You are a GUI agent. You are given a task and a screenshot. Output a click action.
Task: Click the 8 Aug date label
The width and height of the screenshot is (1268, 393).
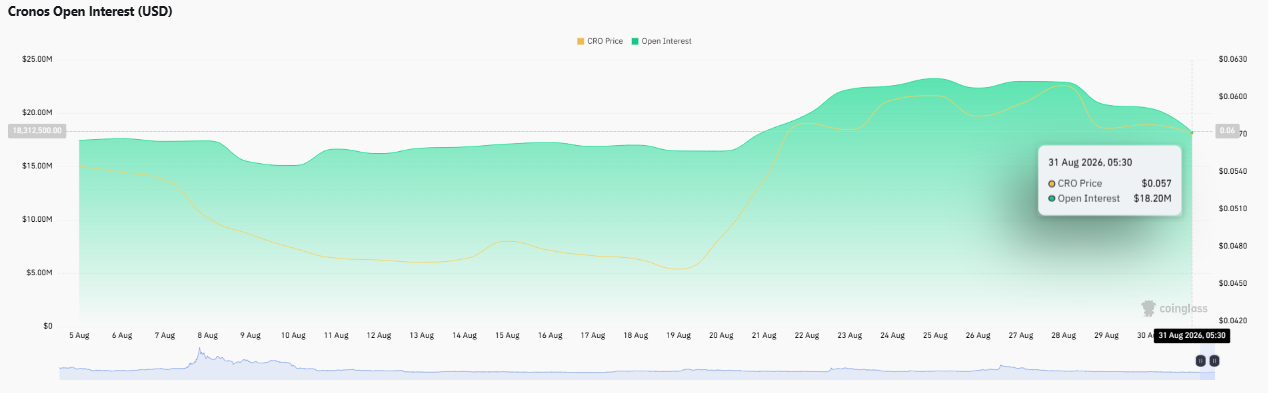click(207, 335)
